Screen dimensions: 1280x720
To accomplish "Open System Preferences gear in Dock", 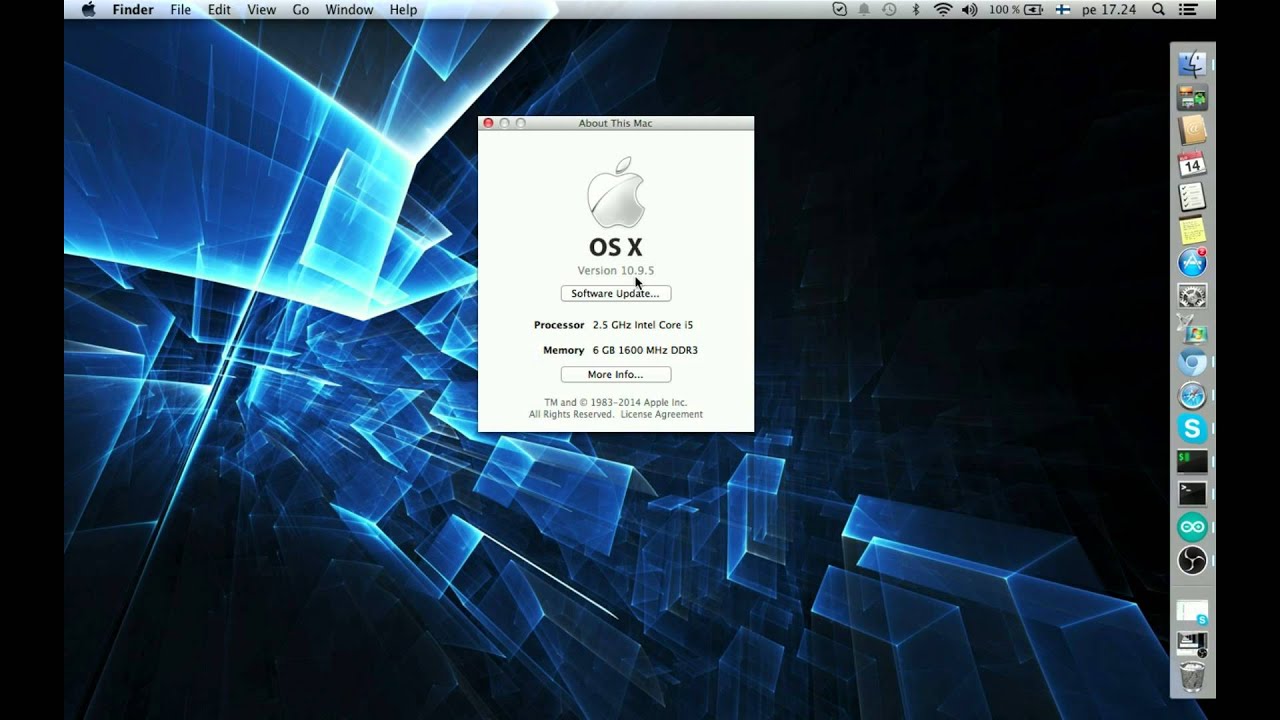I will pos(1192,296).
